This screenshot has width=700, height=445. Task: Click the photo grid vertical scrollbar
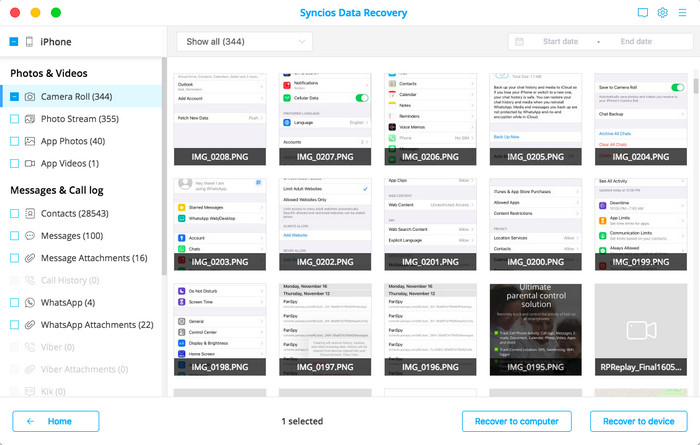point(696,86)
